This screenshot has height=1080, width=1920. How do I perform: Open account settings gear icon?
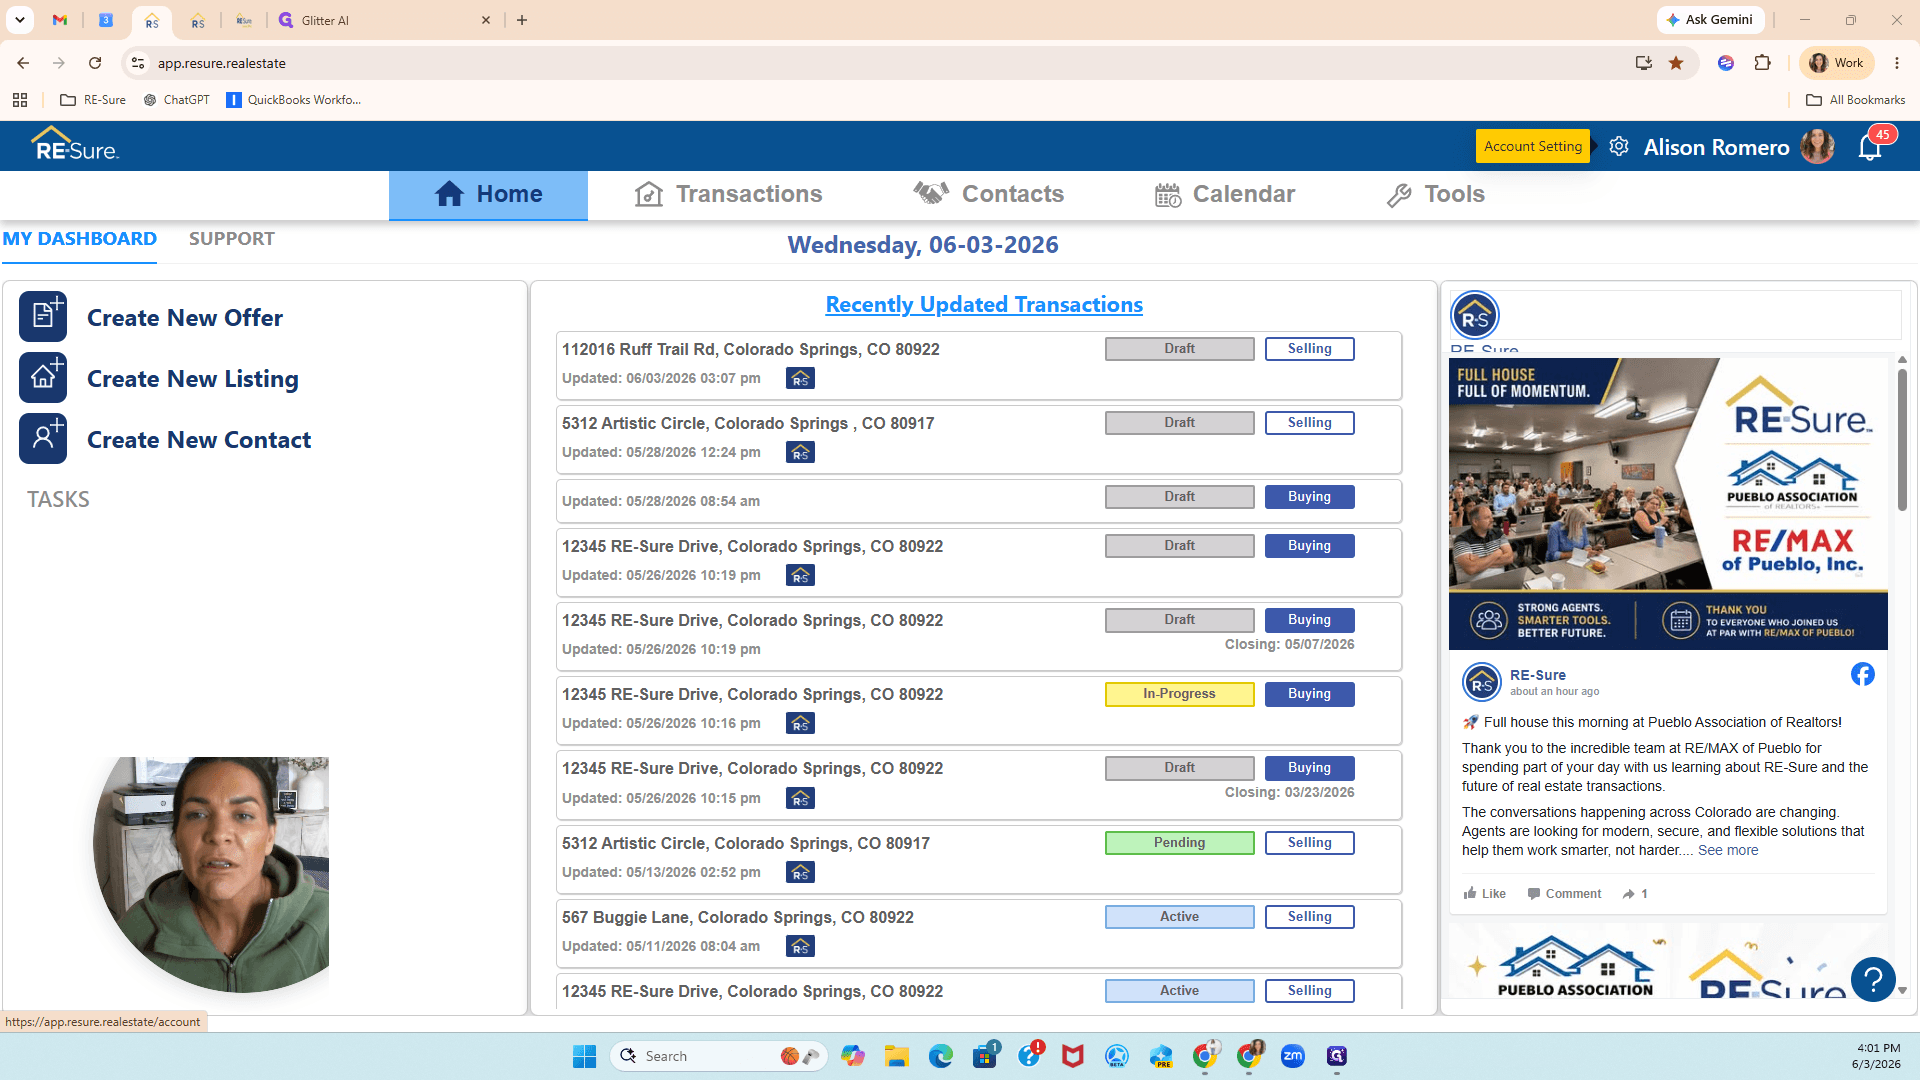click(x=1619, y=146)
